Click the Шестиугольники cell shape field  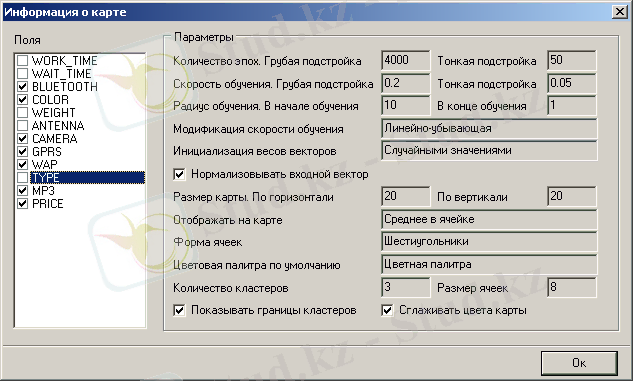pyautogui.click(x=489, y=242)
